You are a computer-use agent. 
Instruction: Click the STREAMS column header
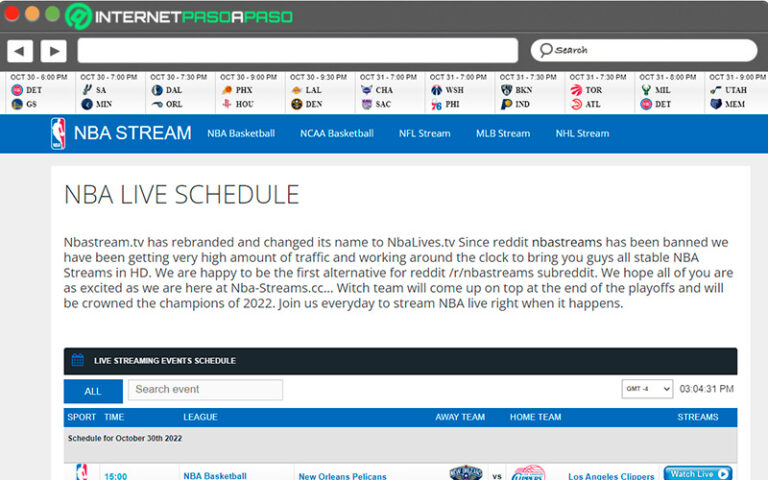pyautogui.click(x=697, y=417)
